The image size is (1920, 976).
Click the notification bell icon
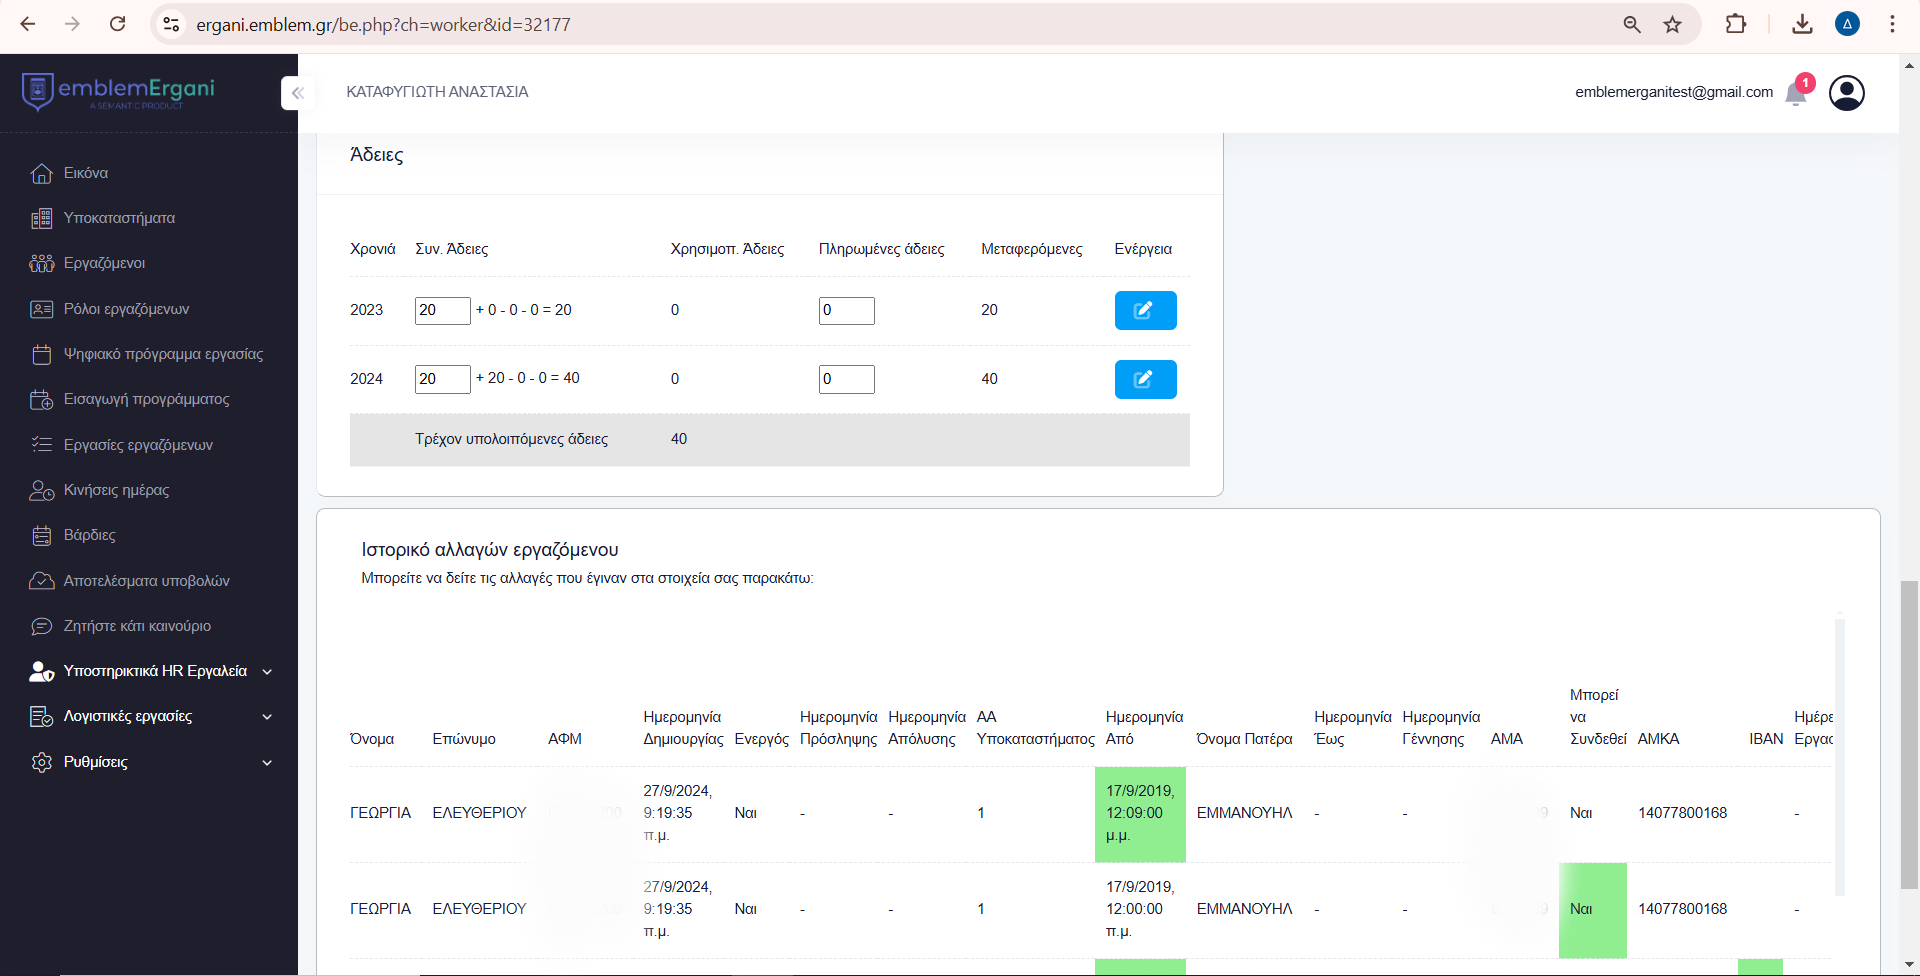coord(1796,93)
